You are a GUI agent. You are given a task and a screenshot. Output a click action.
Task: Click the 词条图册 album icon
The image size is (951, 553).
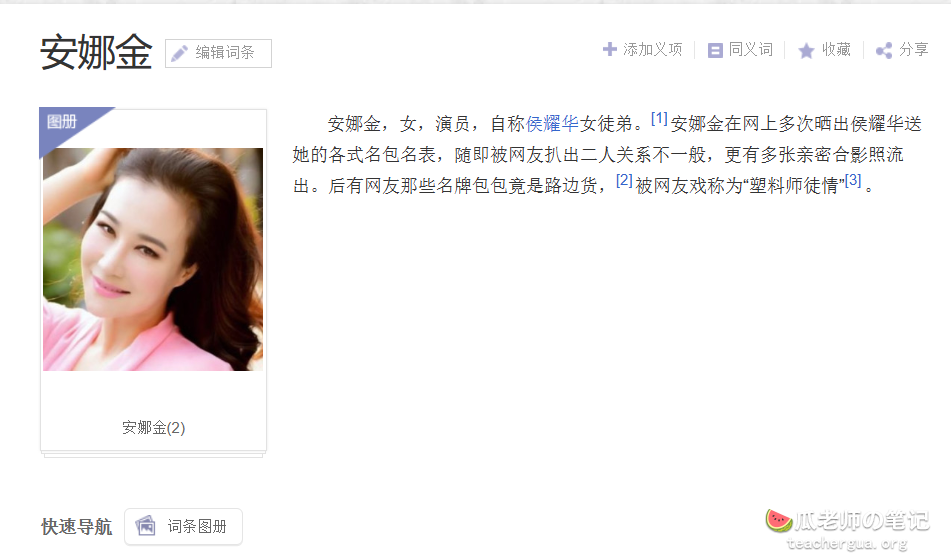tap(146, 525)
